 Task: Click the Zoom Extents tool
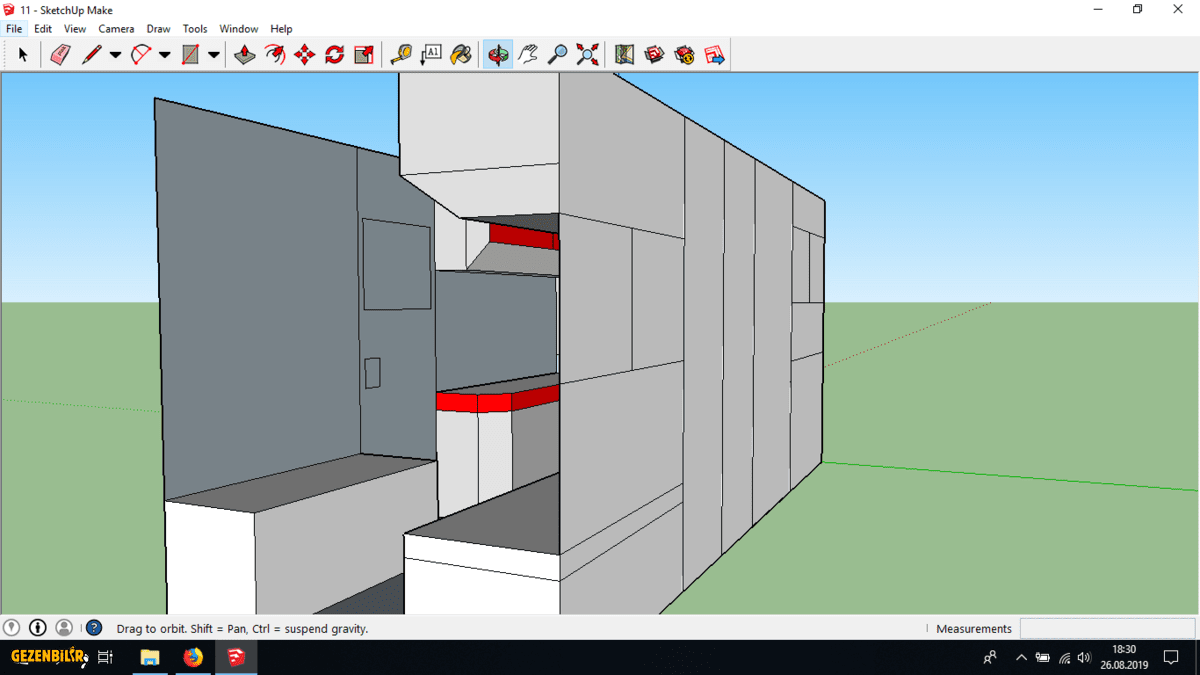tap(588, 55)
